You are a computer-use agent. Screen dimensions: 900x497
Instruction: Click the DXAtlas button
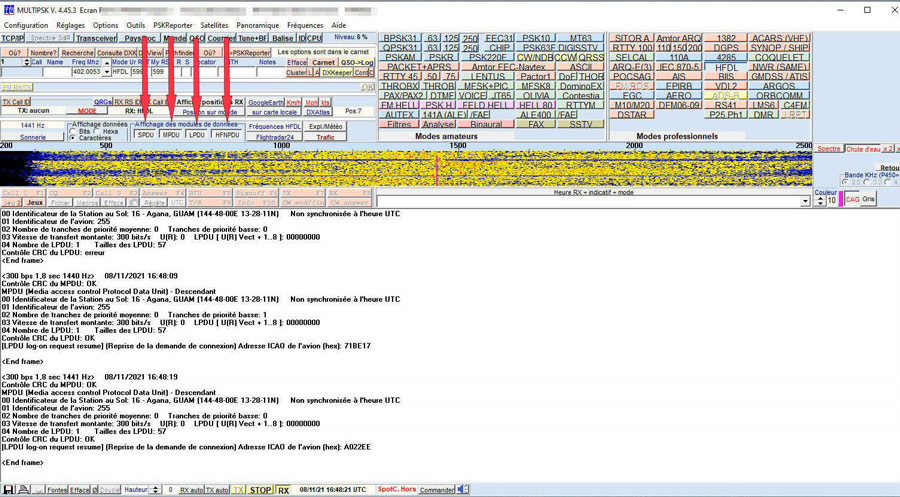pyautogui.click(x=317, y=112)
